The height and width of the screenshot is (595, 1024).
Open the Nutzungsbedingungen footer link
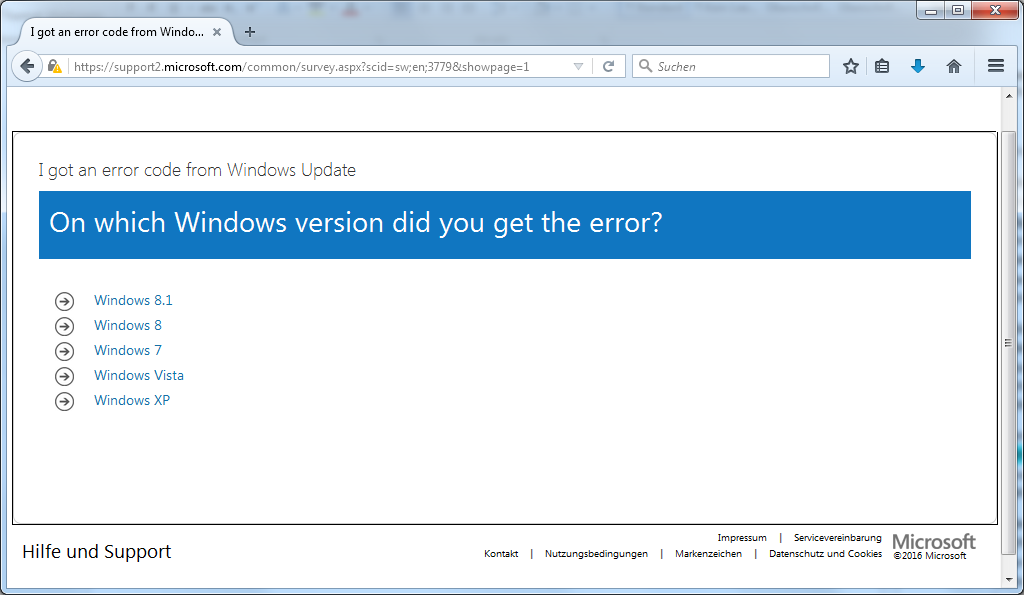pyautogui.click(x=596, y=553)
